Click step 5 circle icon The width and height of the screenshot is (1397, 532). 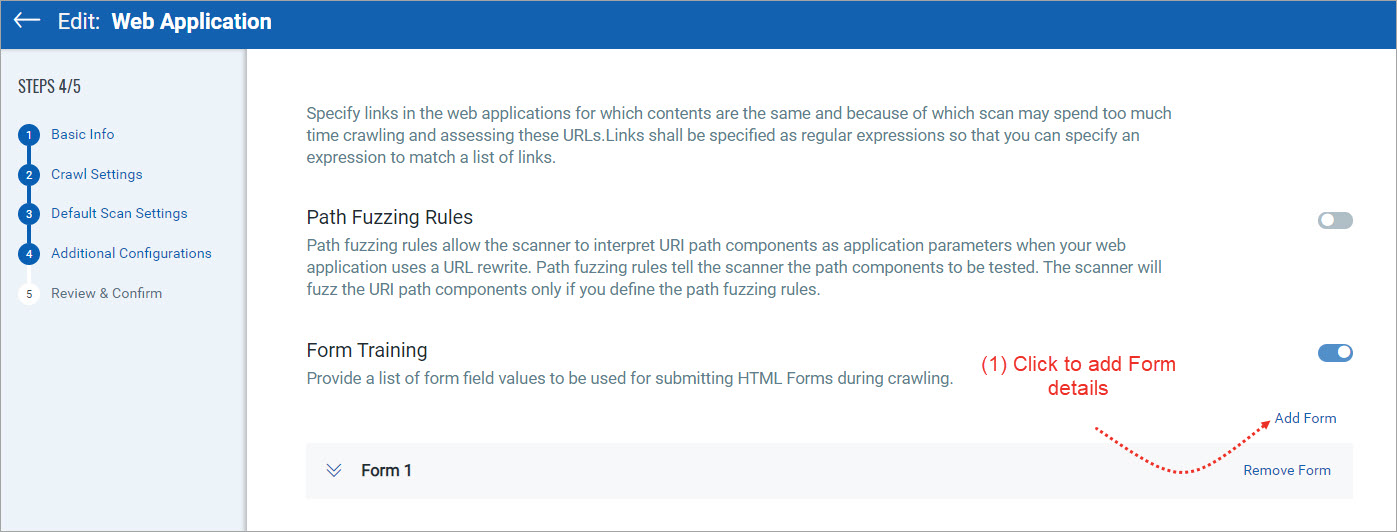(29, 294)
